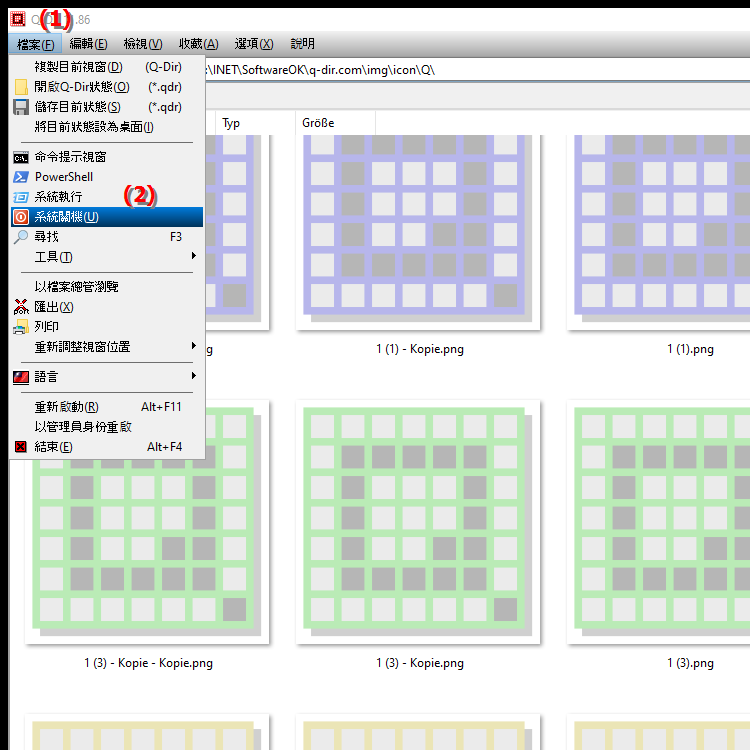Sort by the Größe column header
The height and width of the screenshot is (750, 750).
[x=335, y=123]
